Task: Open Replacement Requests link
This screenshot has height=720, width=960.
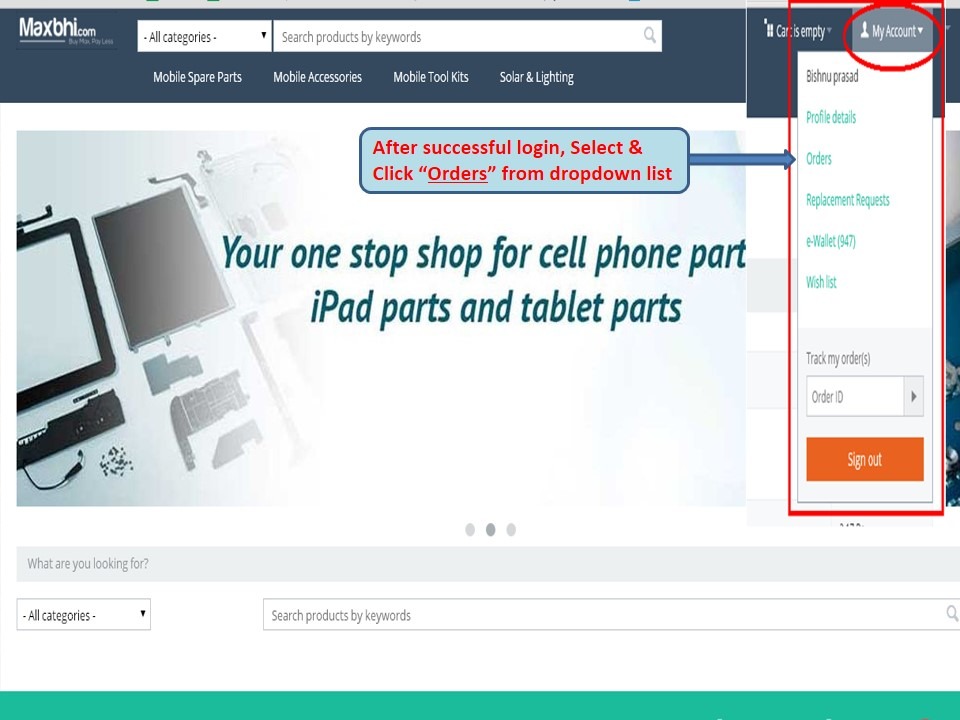Action: [x=847, y=200]
